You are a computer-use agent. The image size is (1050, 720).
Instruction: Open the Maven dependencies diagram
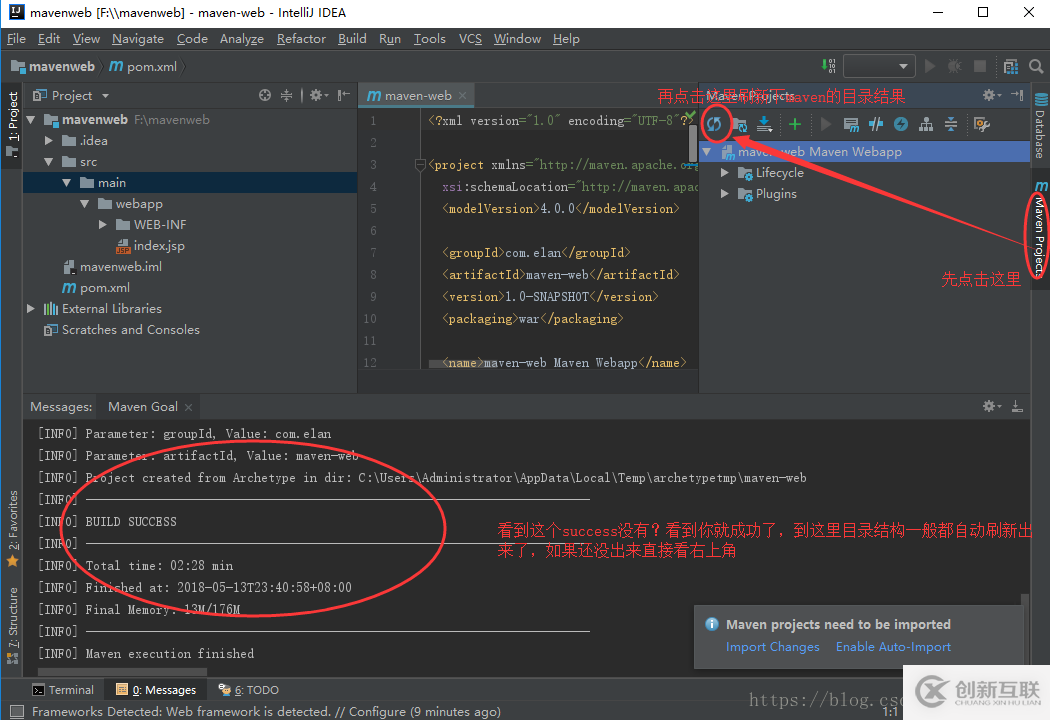coord(926,124)
